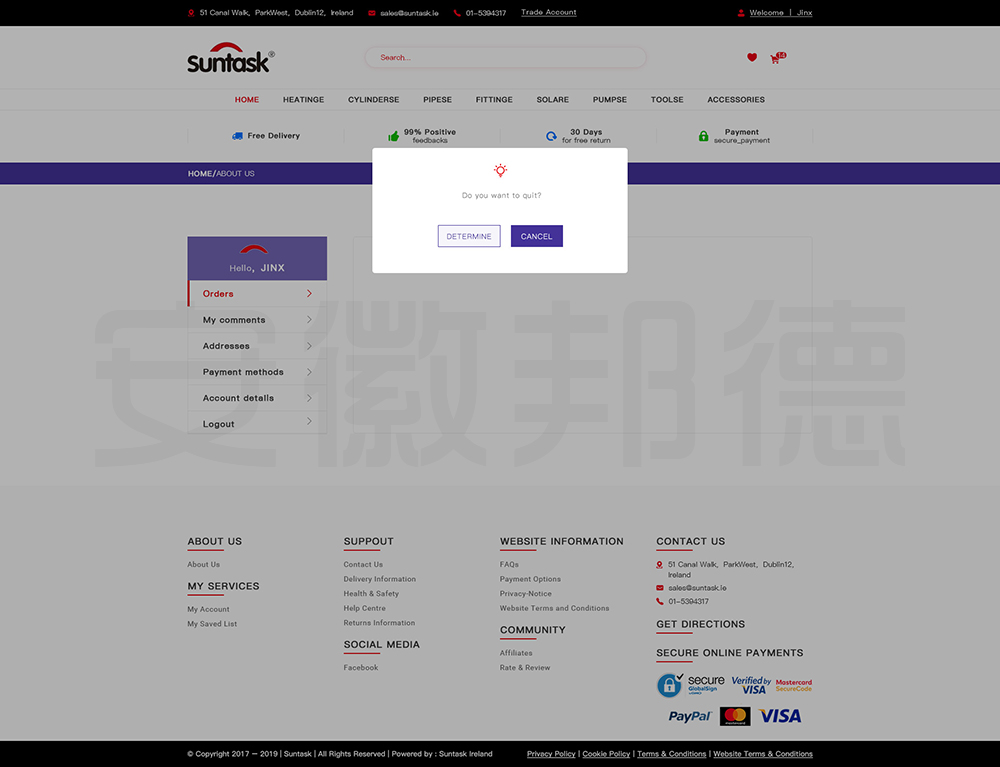This screenshot has height=767, width=1000.
Task: Open the shopping cart icon
Action: tap(775, 59)
